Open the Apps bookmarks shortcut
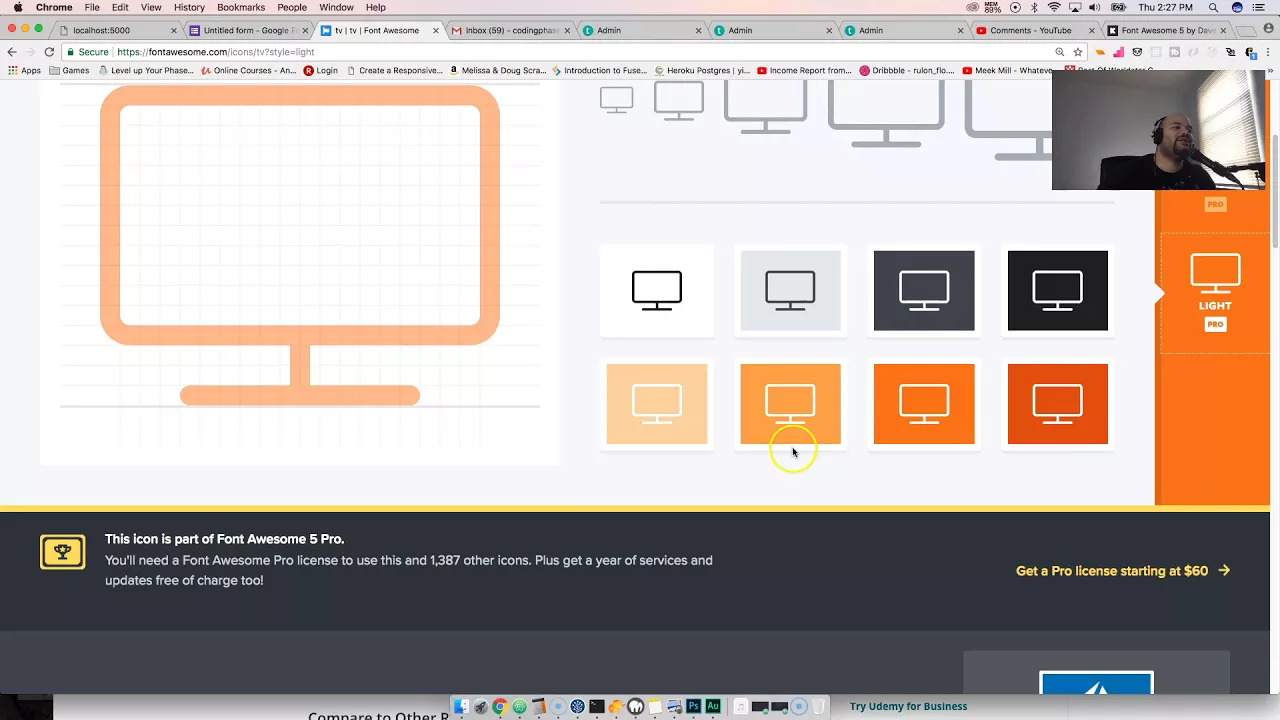The height and width of the screenshot is (720, 1280). [24, 70]
